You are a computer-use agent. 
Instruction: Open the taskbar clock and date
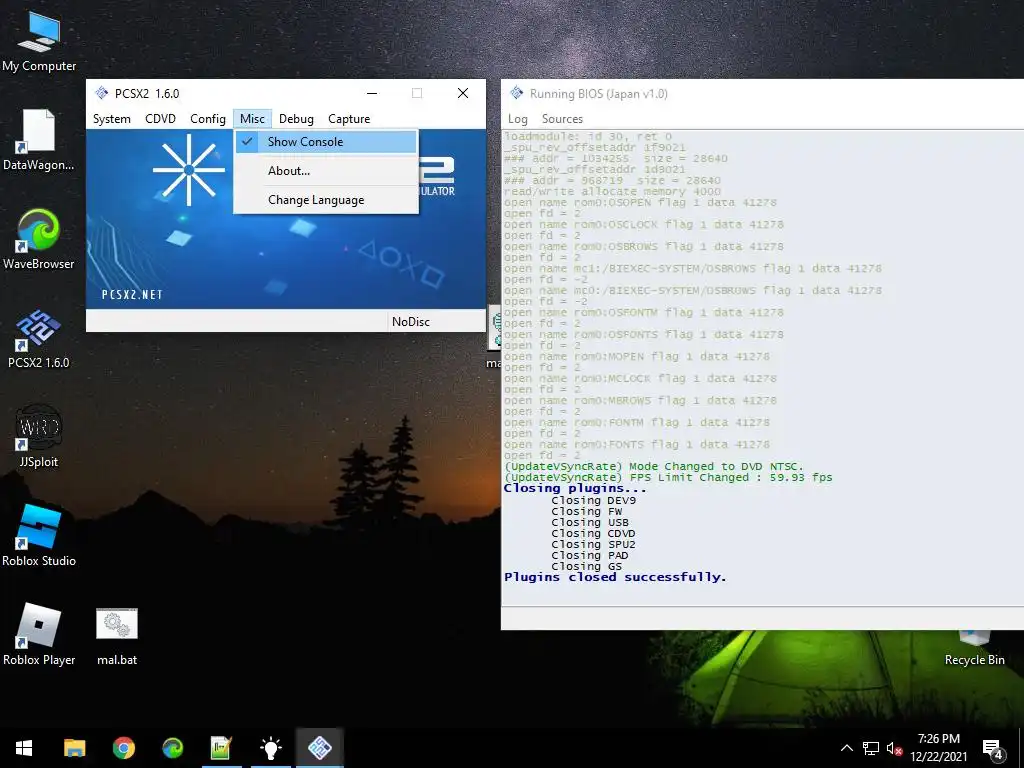[x=938, y=748]
